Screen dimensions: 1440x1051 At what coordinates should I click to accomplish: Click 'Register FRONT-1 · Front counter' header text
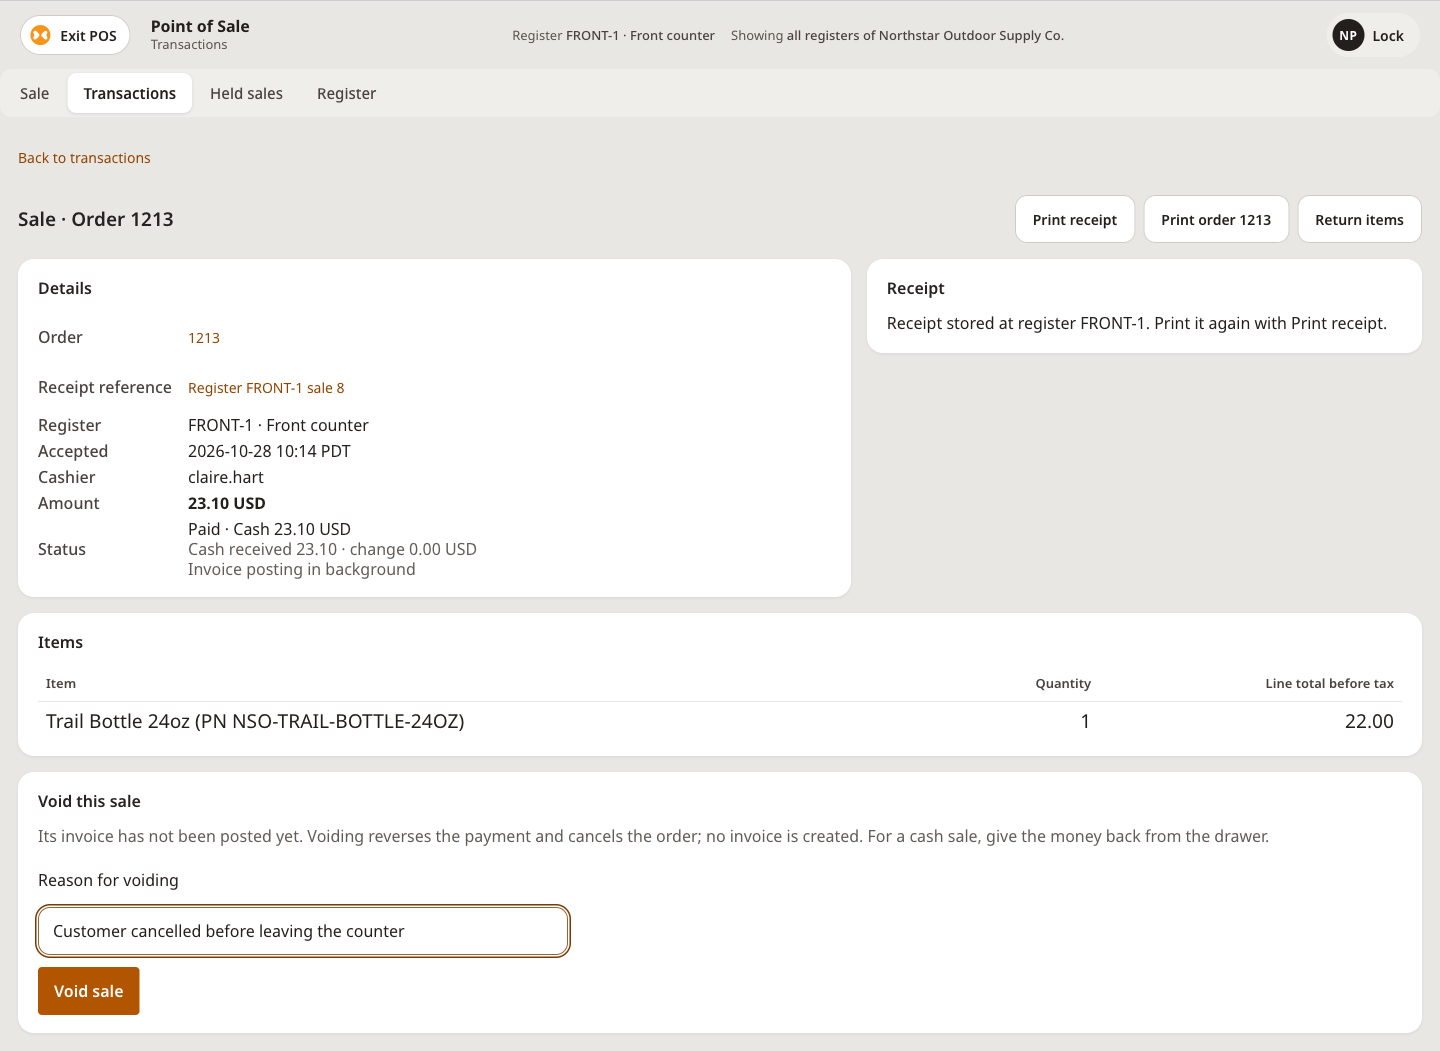tap(613, 36)
